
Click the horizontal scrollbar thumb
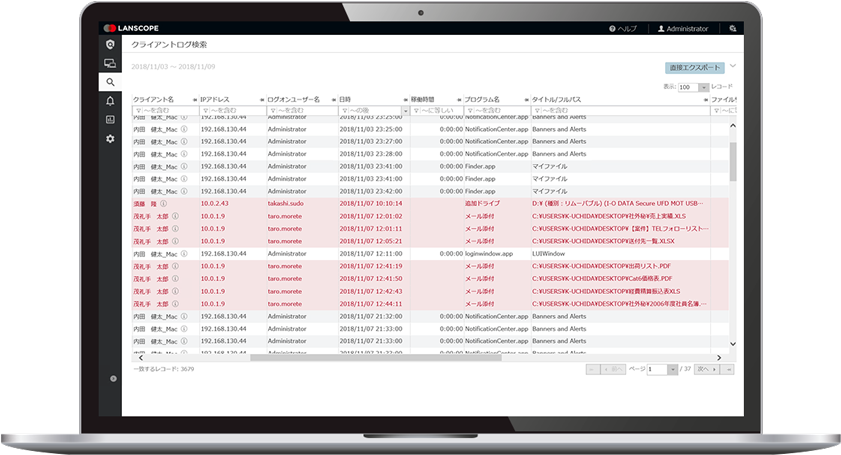(375, 358)
